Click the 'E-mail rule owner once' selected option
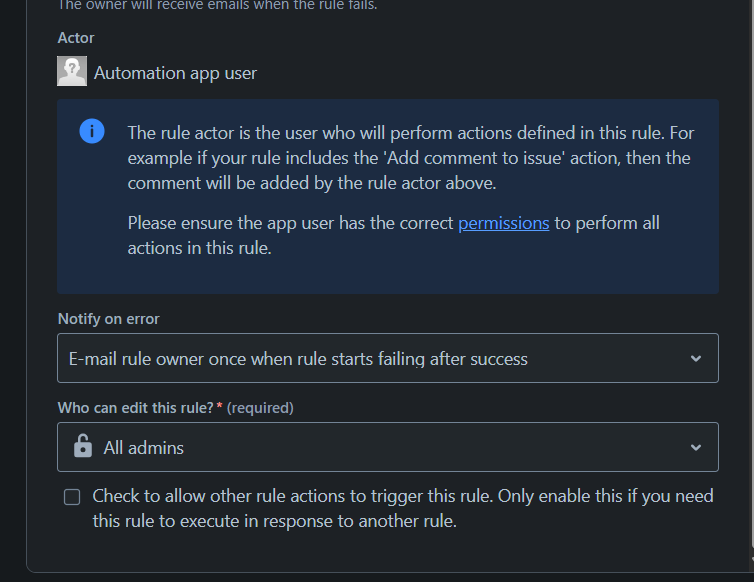Image resolution: width=754 pixels, height=582 pixels. pos(298,359)
